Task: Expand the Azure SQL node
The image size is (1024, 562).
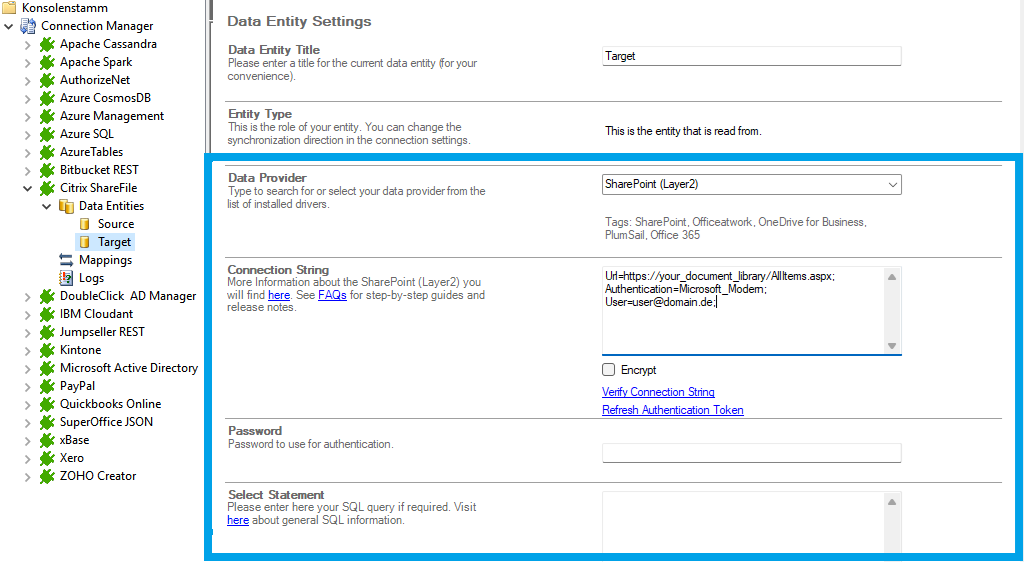Action: coord(27,135)
